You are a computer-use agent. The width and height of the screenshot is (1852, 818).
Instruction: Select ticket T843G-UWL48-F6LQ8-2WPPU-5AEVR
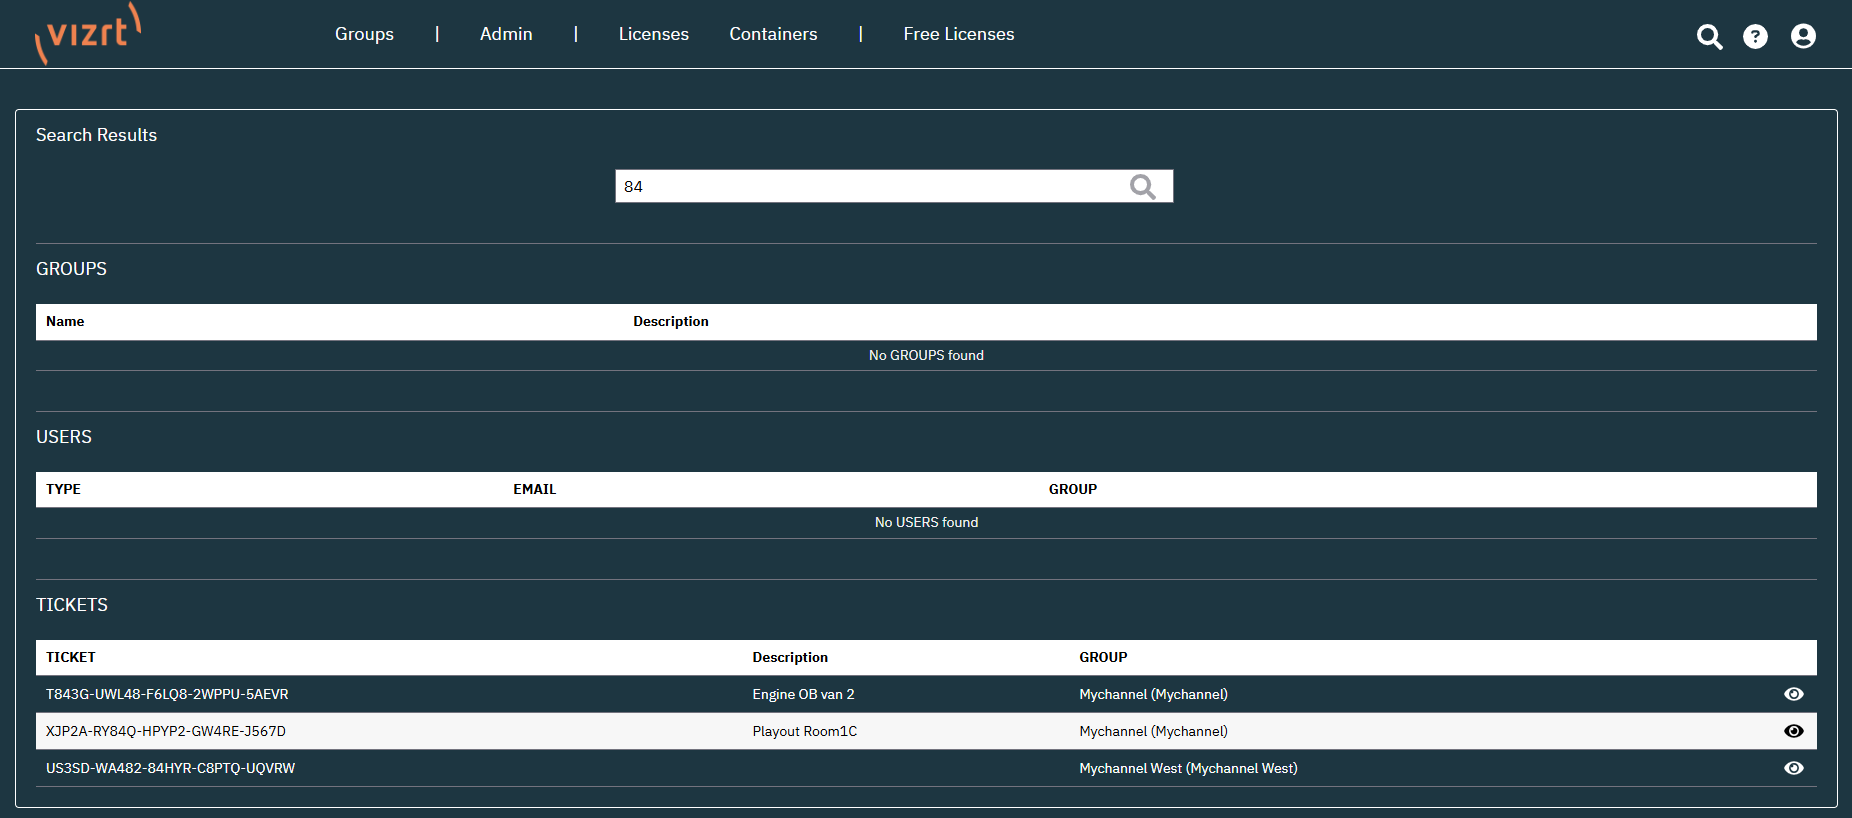click(x=167, y=694)
